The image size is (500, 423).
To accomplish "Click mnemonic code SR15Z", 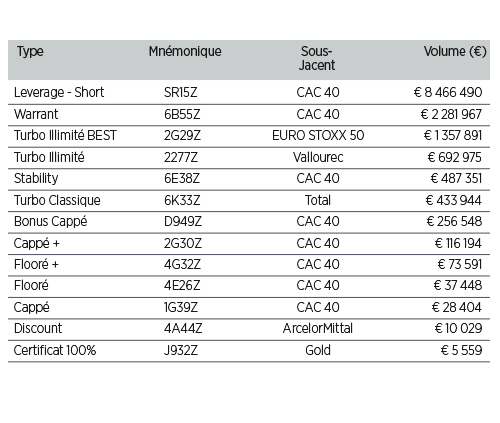I will pyautogui.click(x=181, y=92).
